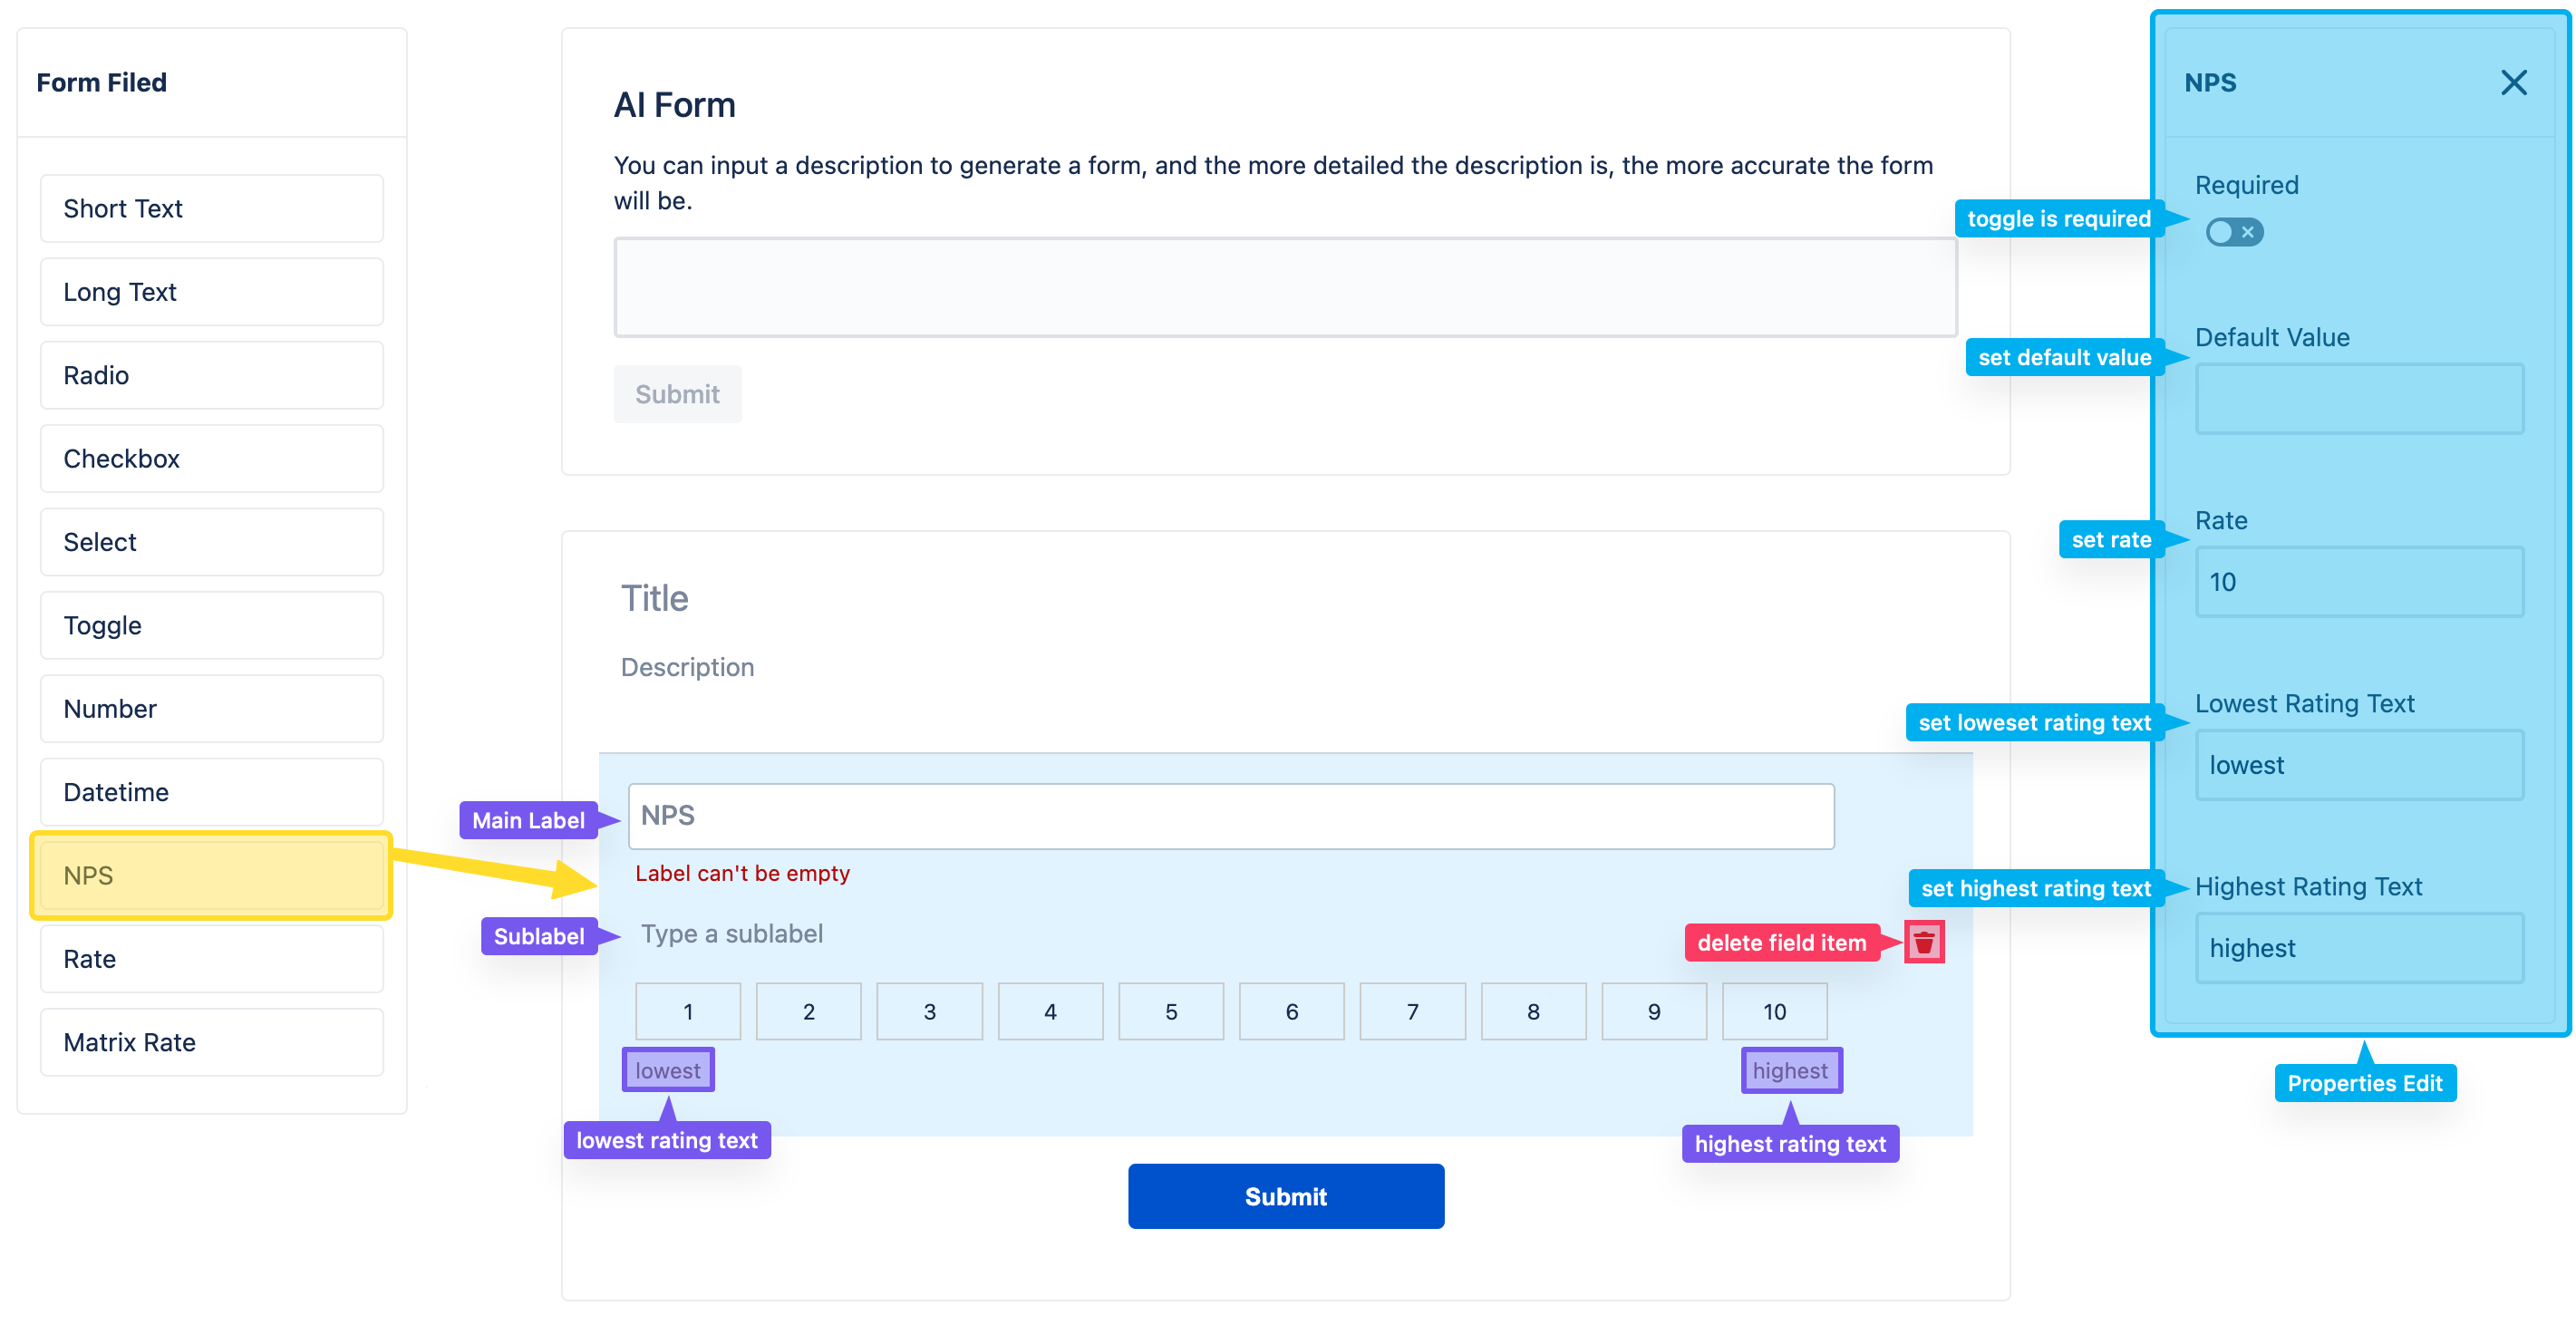Add a Radio field
This screenshot has height=1325, width=2576.
pyautogui.click(x=212, y=375)
